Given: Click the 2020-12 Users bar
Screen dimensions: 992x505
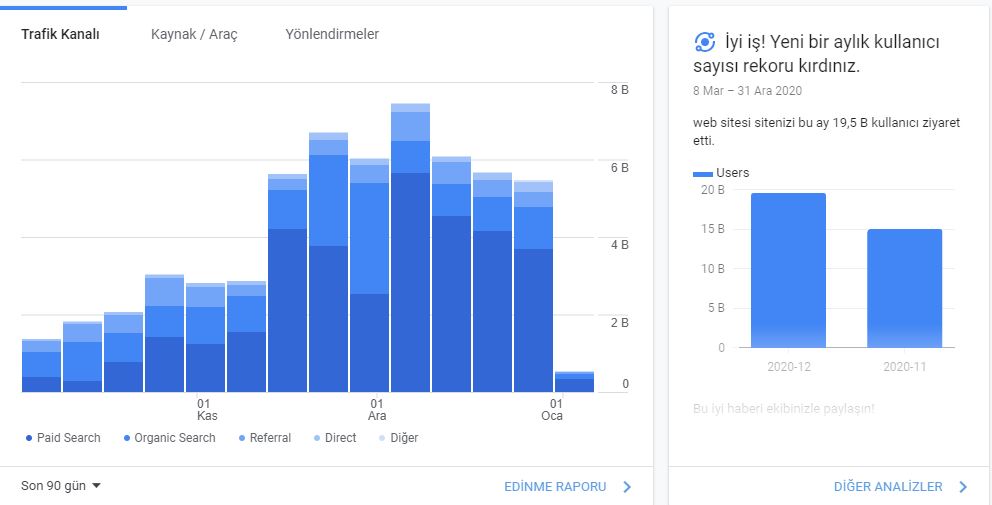Looking at the screenshot, I should 788,270.
